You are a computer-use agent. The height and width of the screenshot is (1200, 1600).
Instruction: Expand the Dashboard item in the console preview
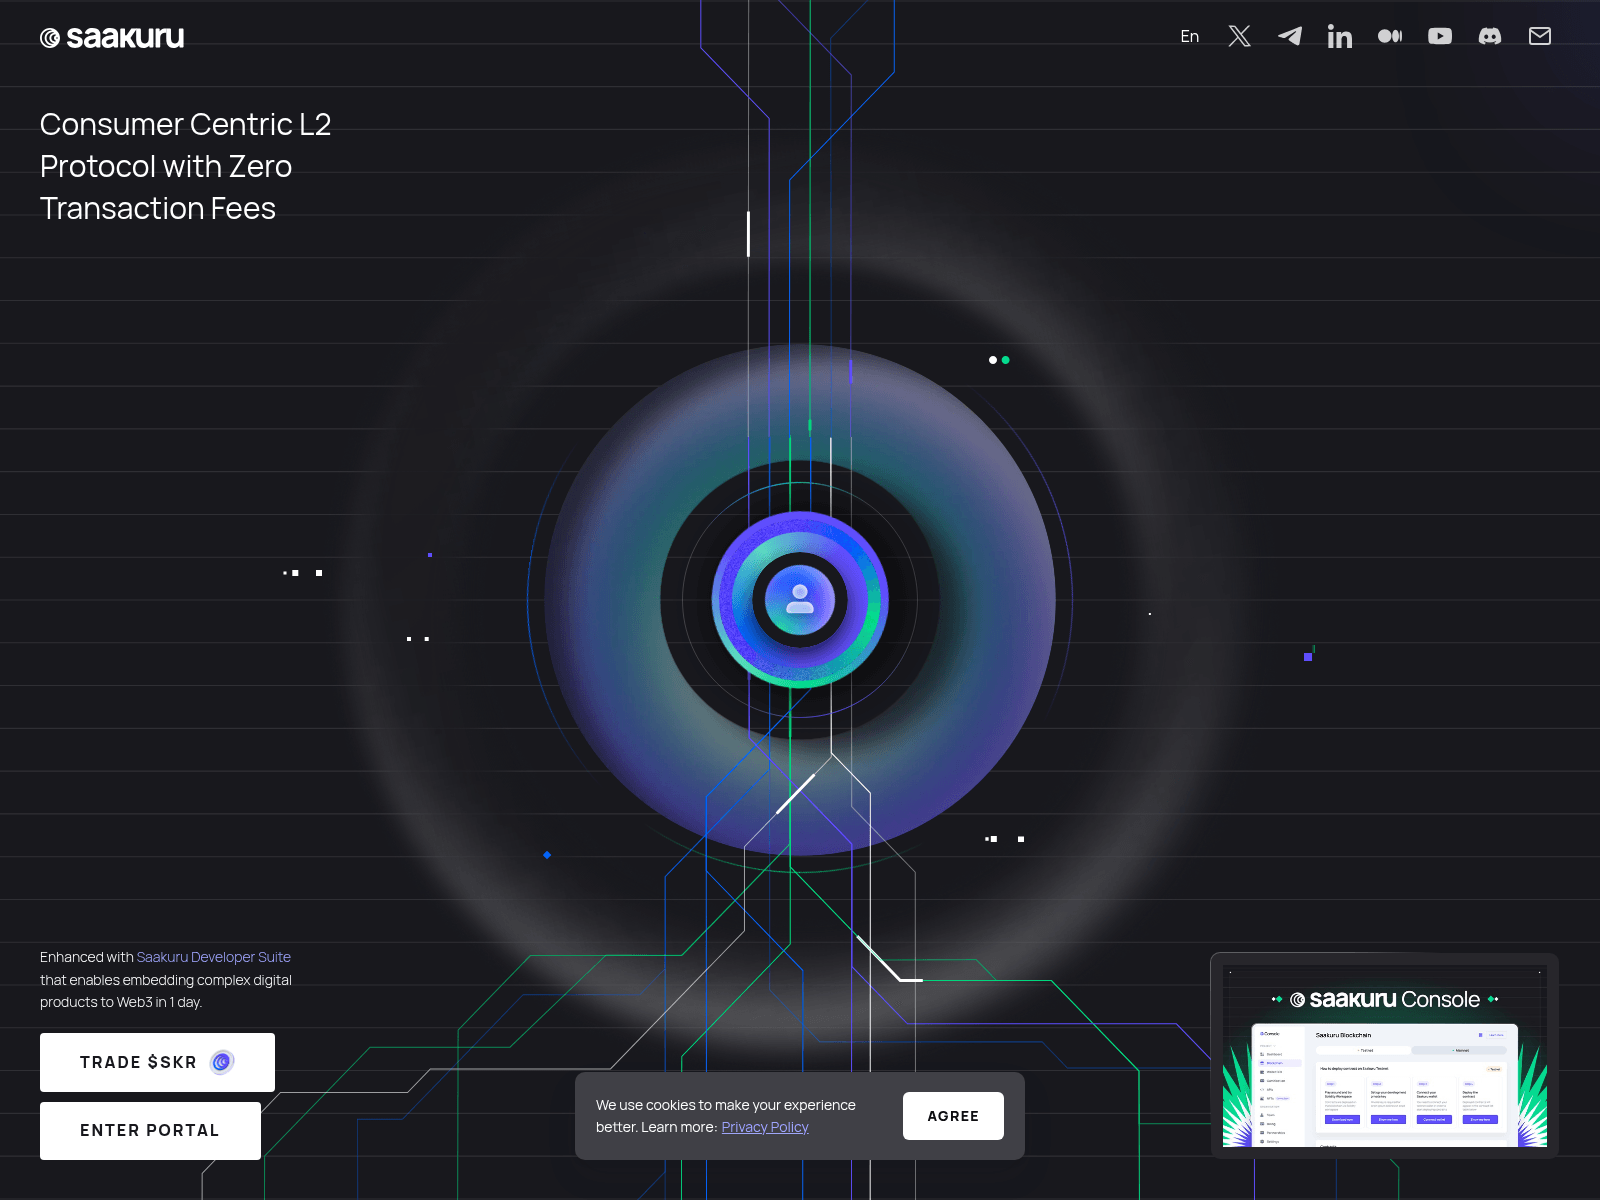[x=1274, y=1054]
